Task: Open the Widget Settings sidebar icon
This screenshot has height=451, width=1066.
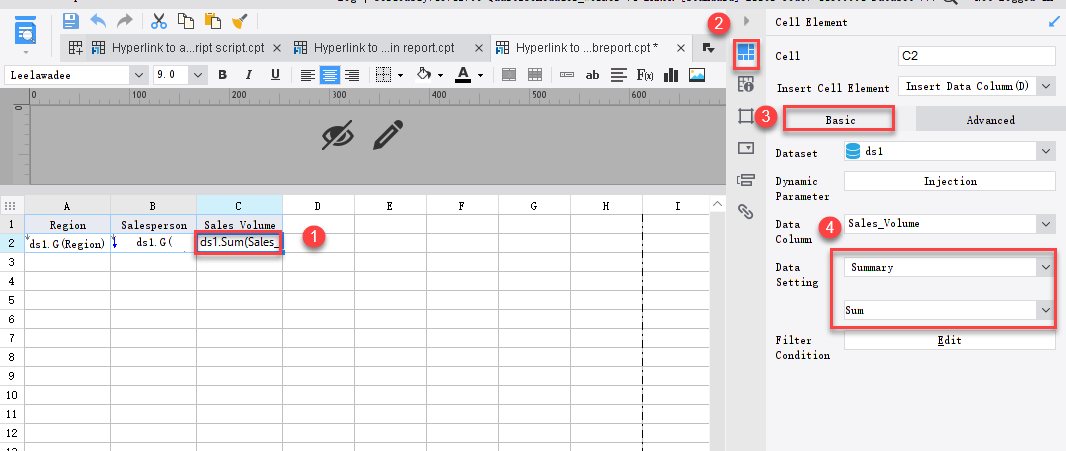Action: pyautogui.click(x=746, y=148)
